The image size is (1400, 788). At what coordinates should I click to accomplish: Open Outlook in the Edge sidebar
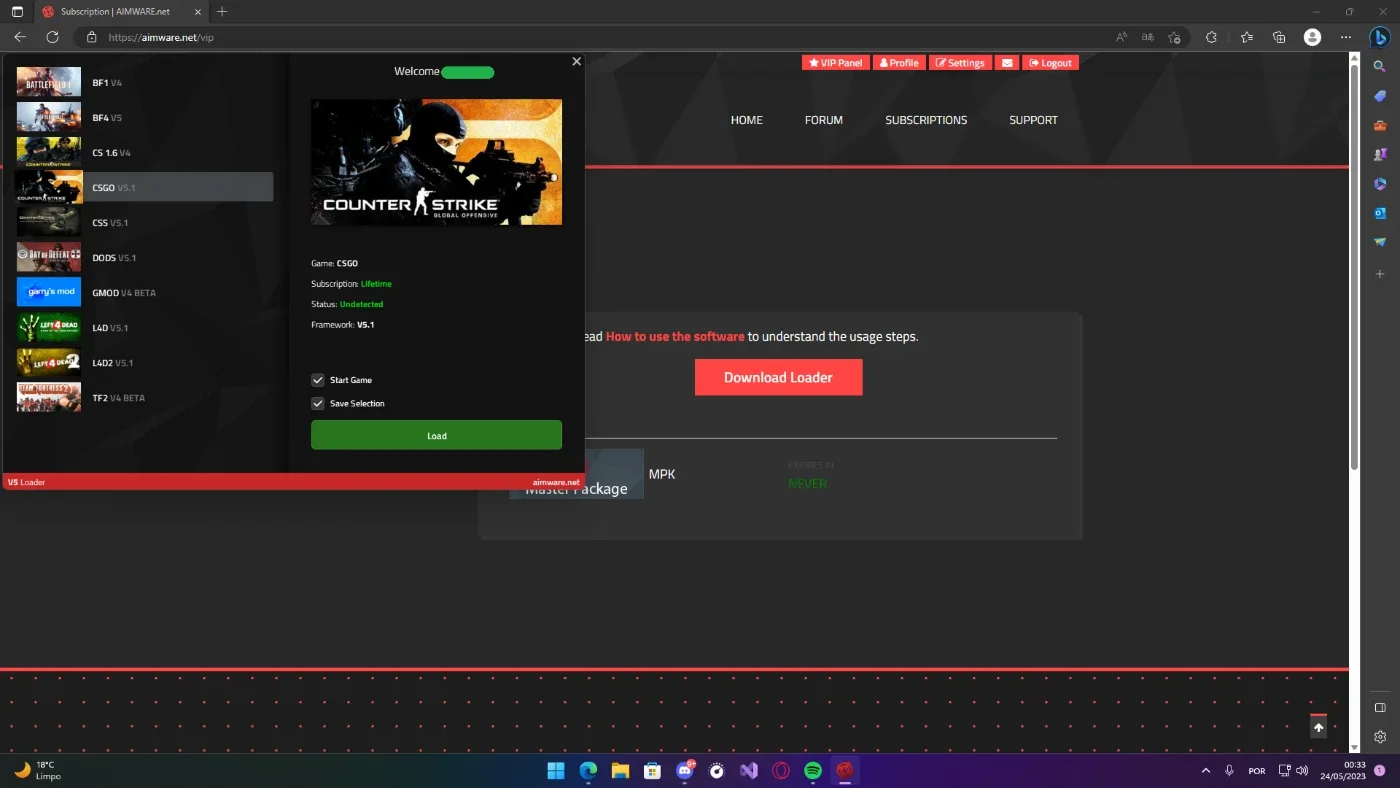[x=1380, y=213]
